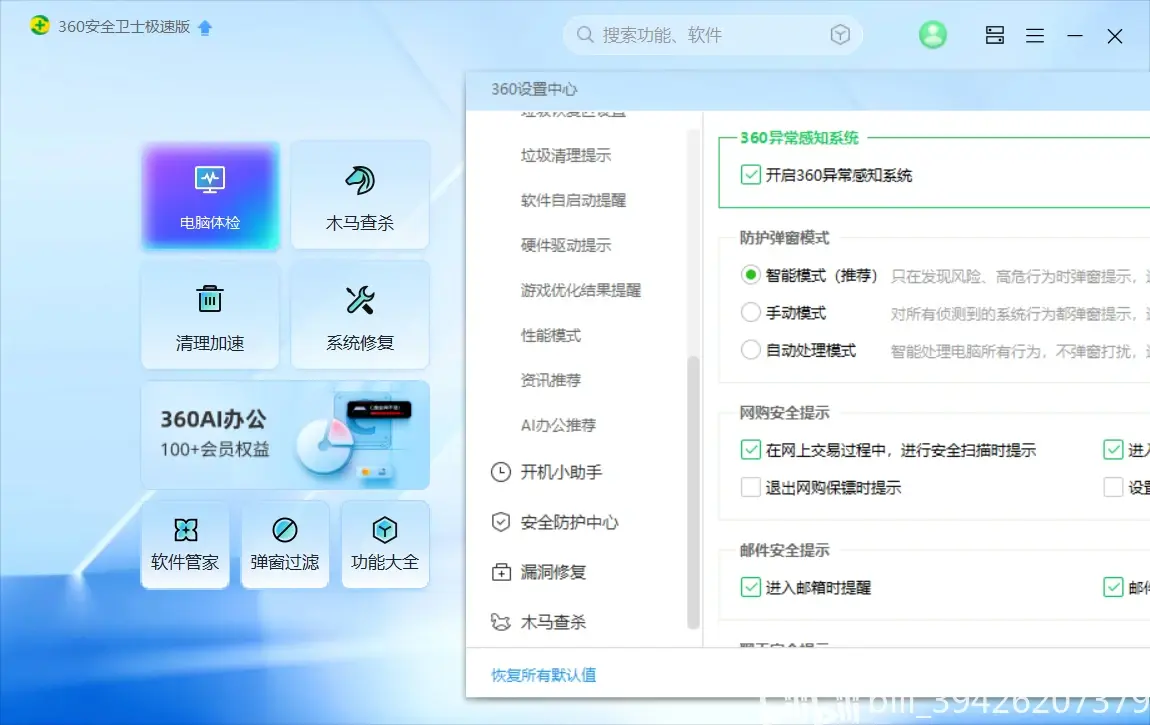Toggle 进入邮箱时提醒 checkbox
The image size is (1150, 725).
[750, 587]
